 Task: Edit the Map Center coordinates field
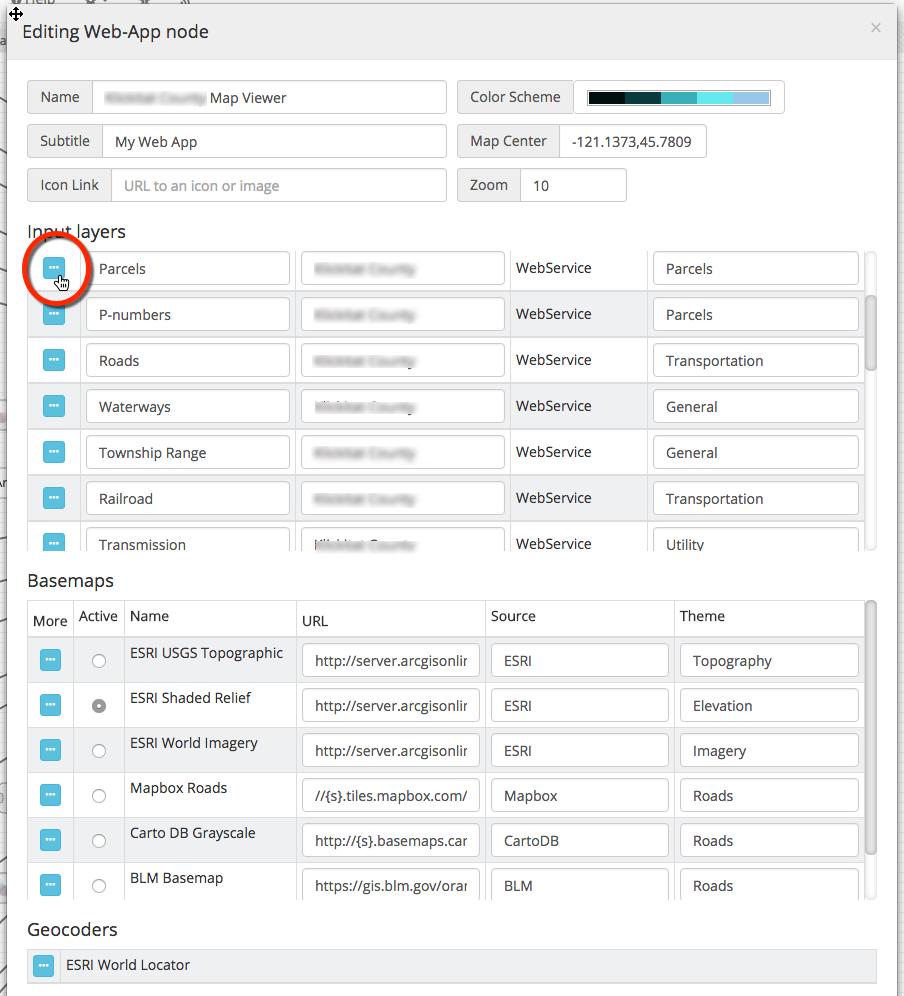[632, 142]
